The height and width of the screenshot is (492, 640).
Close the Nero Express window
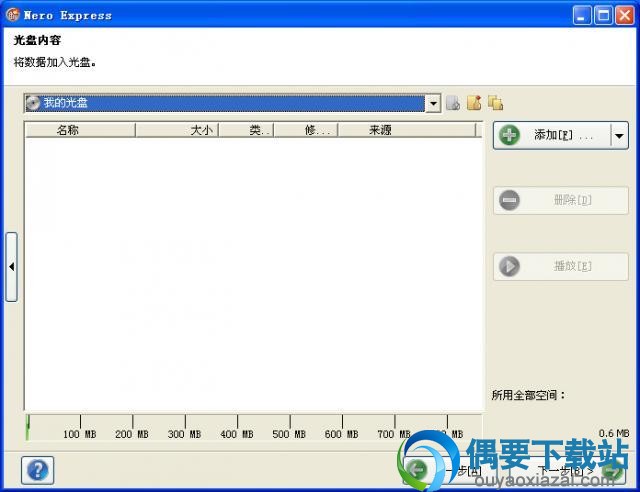[624, 16]
